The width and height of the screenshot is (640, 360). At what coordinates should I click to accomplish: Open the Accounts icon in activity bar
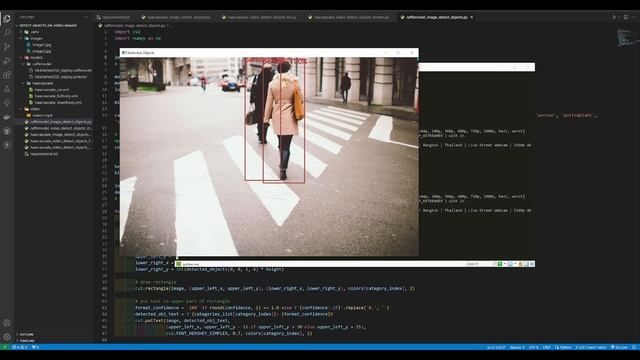click(x=7, y=323)
